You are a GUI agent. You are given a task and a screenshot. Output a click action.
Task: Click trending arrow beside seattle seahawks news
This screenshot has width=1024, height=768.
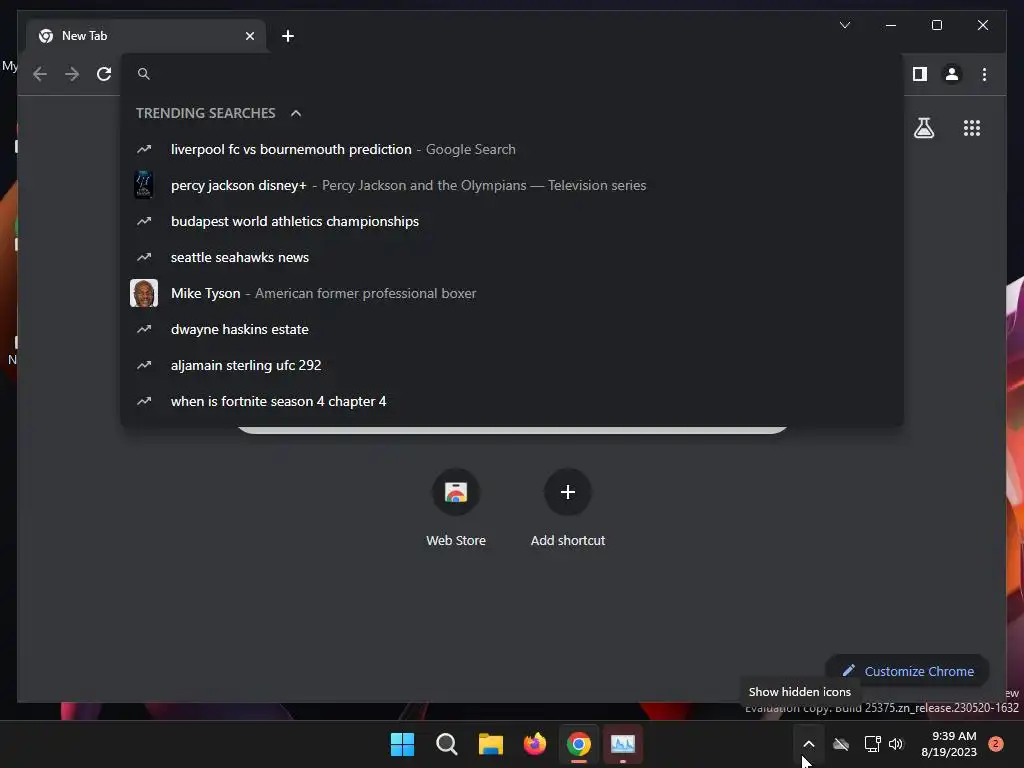click(x=144, y=257)
